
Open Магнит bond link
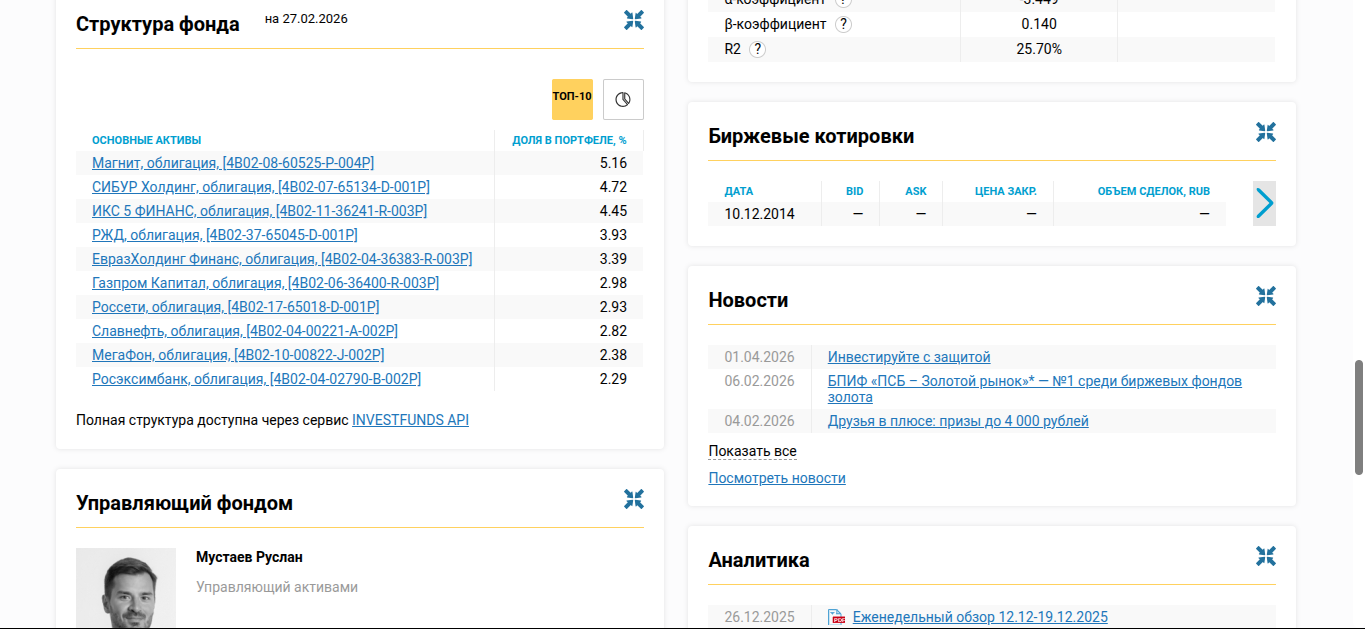(233, 163)
